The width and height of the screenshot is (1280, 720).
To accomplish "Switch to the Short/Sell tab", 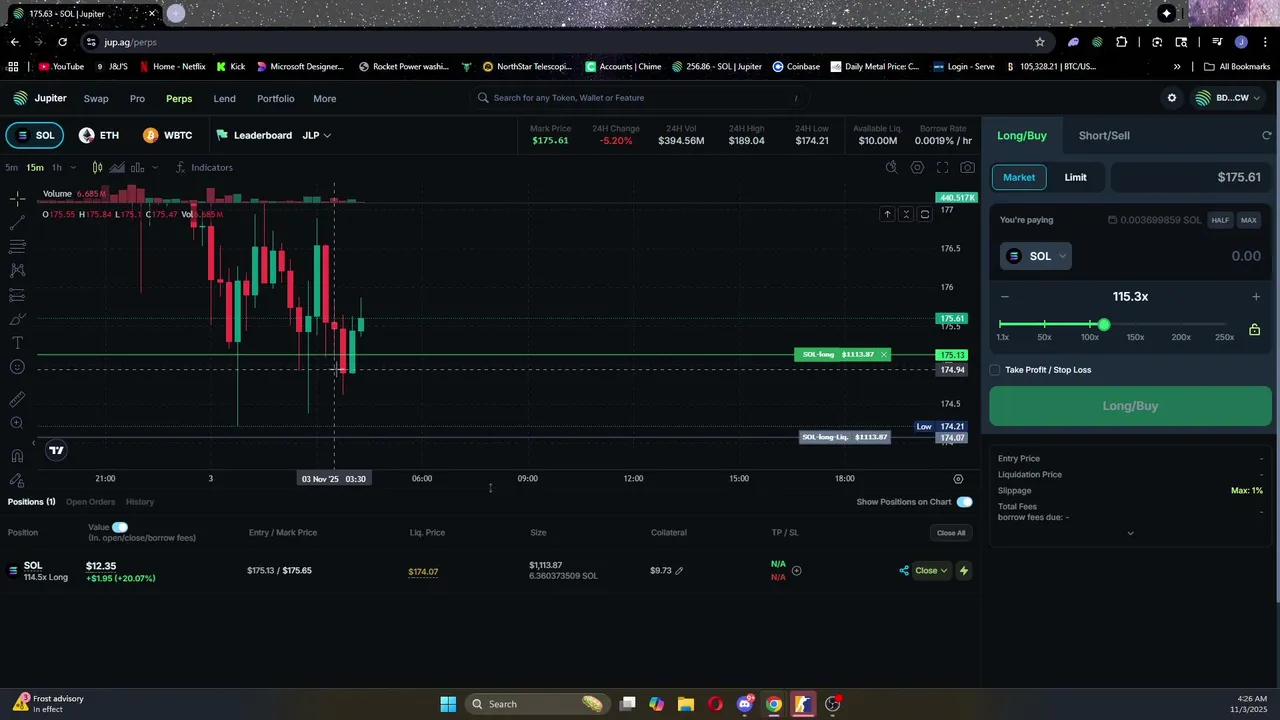I will [1104, 135].
